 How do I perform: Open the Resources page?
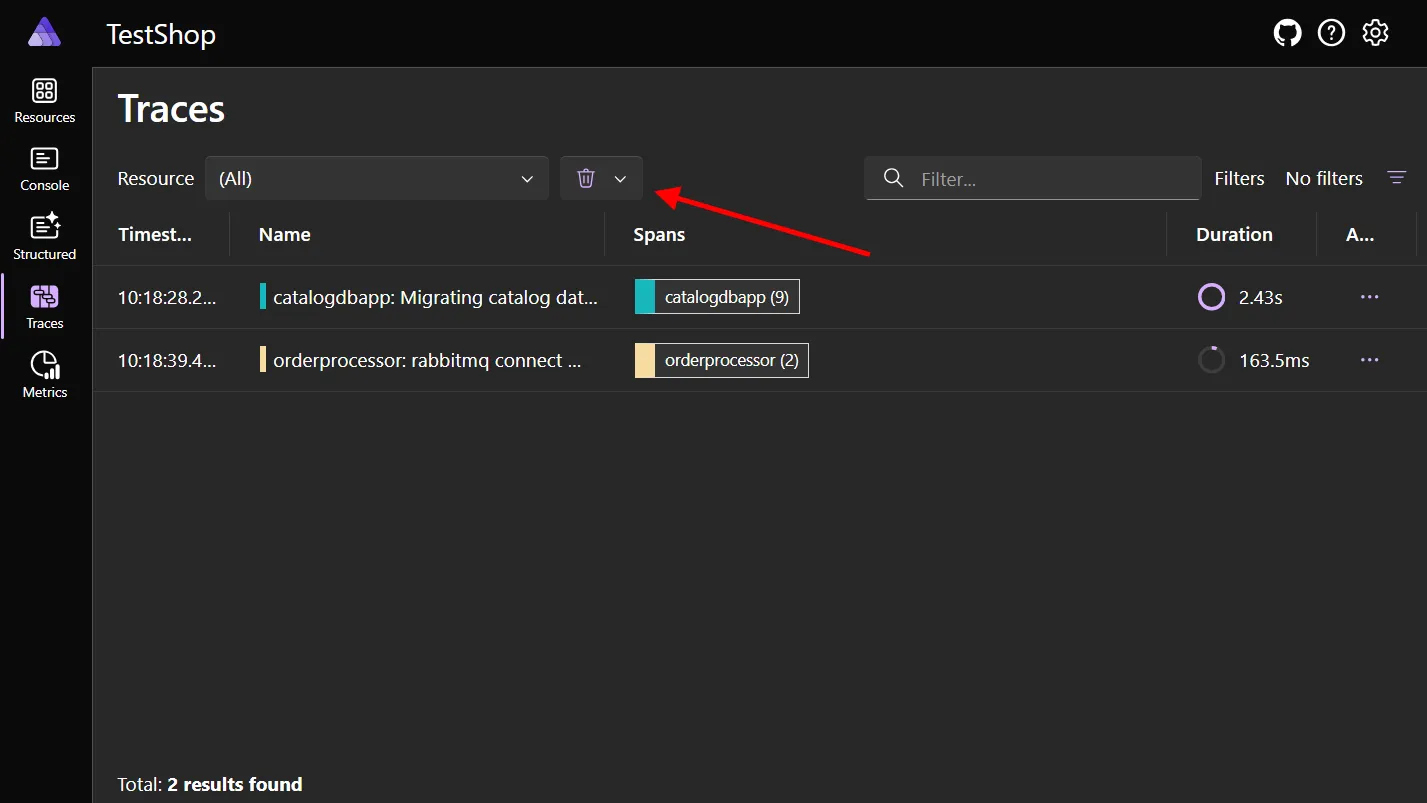44,99
